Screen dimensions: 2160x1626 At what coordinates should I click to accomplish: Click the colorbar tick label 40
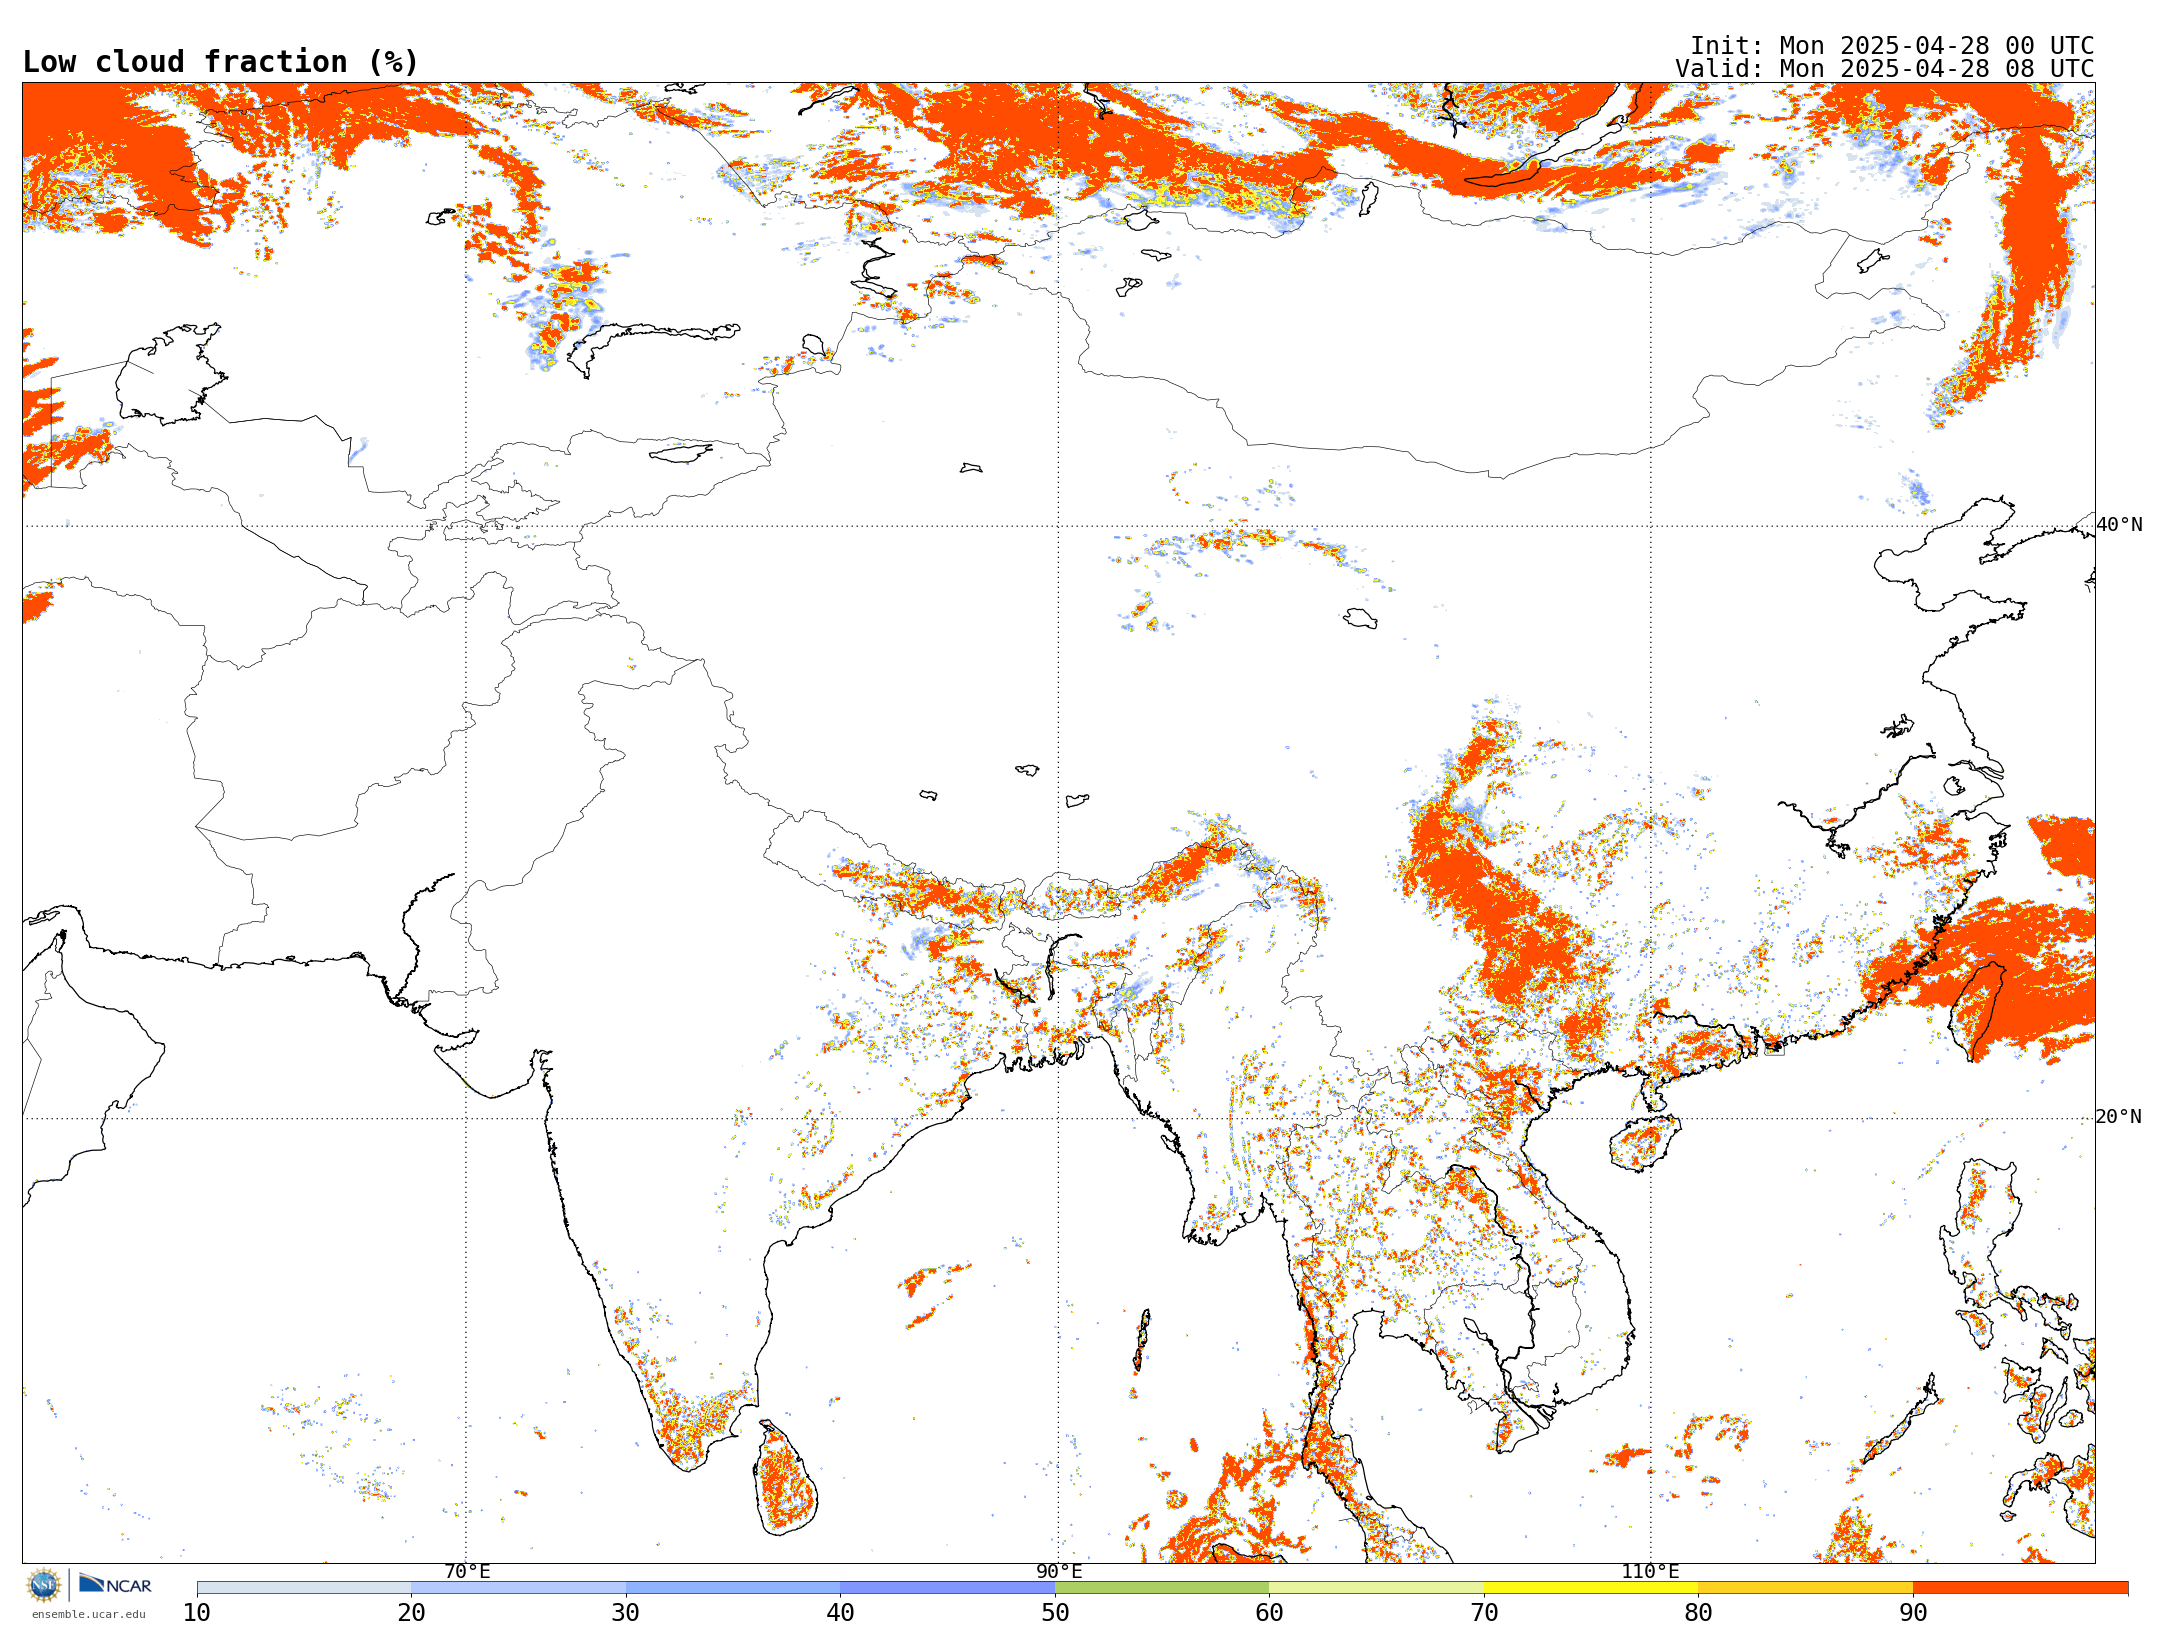840,1613
